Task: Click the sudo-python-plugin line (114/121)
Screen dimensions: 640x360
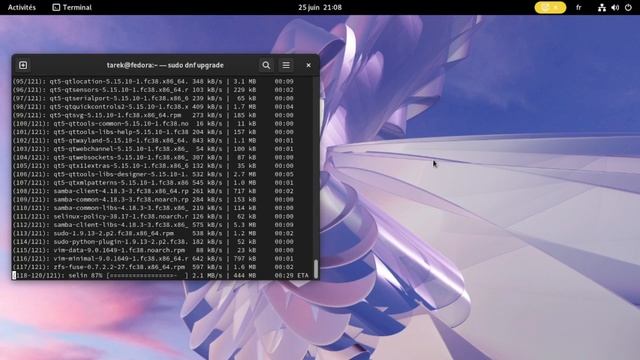Action: pos(153,242)
